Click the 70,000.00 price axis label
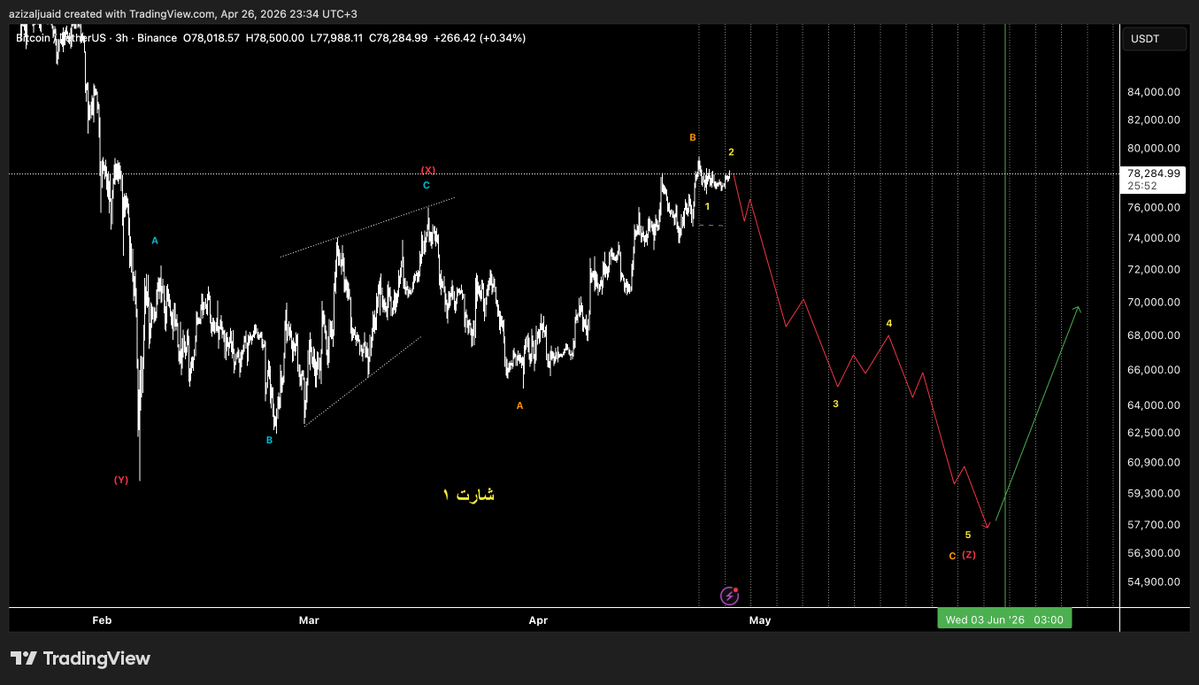This screenshot has width=1199, height=685. [x=1153, y=302]
